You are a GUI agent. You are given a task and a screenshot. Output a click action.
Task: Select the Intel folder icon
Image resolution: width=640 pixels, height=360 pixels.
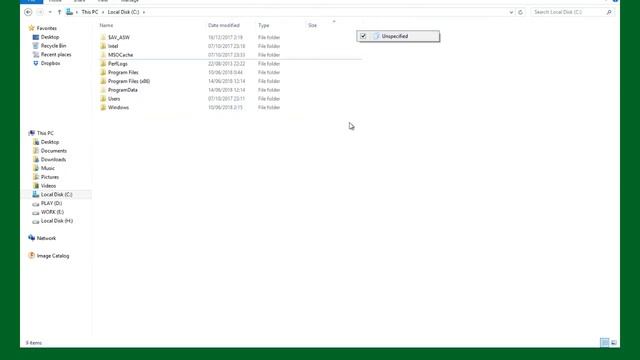[103, 46]
